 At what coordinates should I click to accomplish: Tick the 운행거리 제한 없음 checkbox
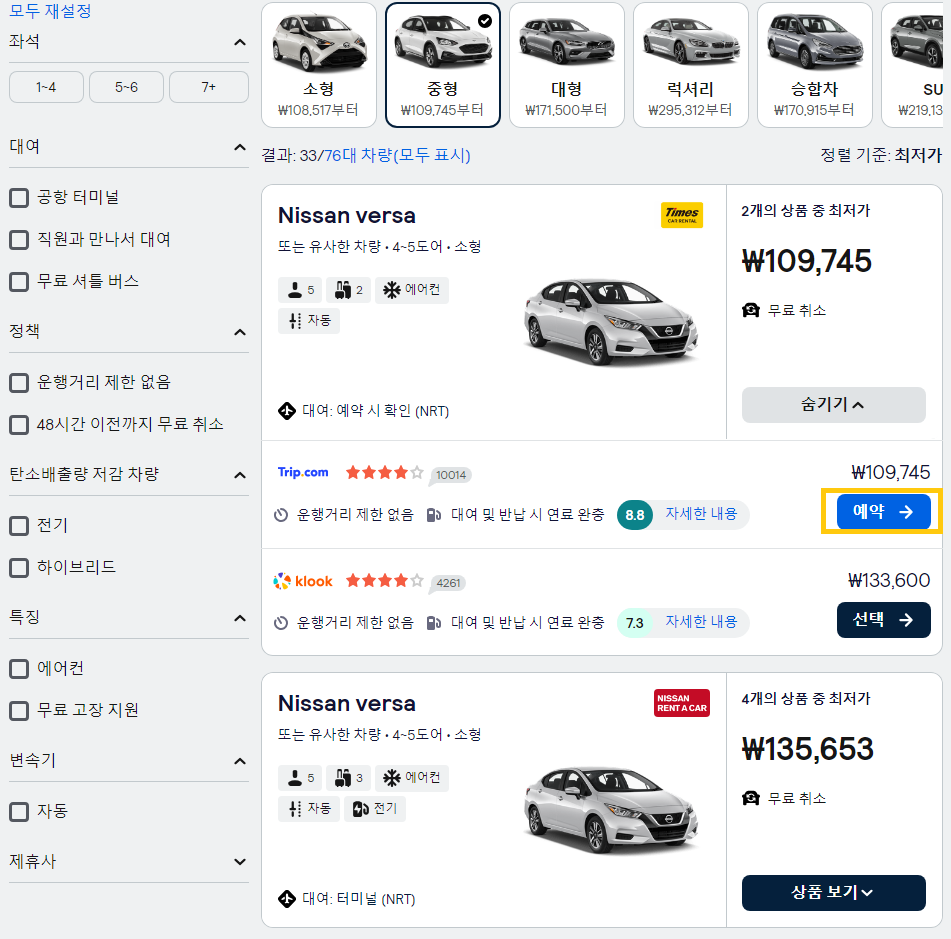(x=19, y=383)
